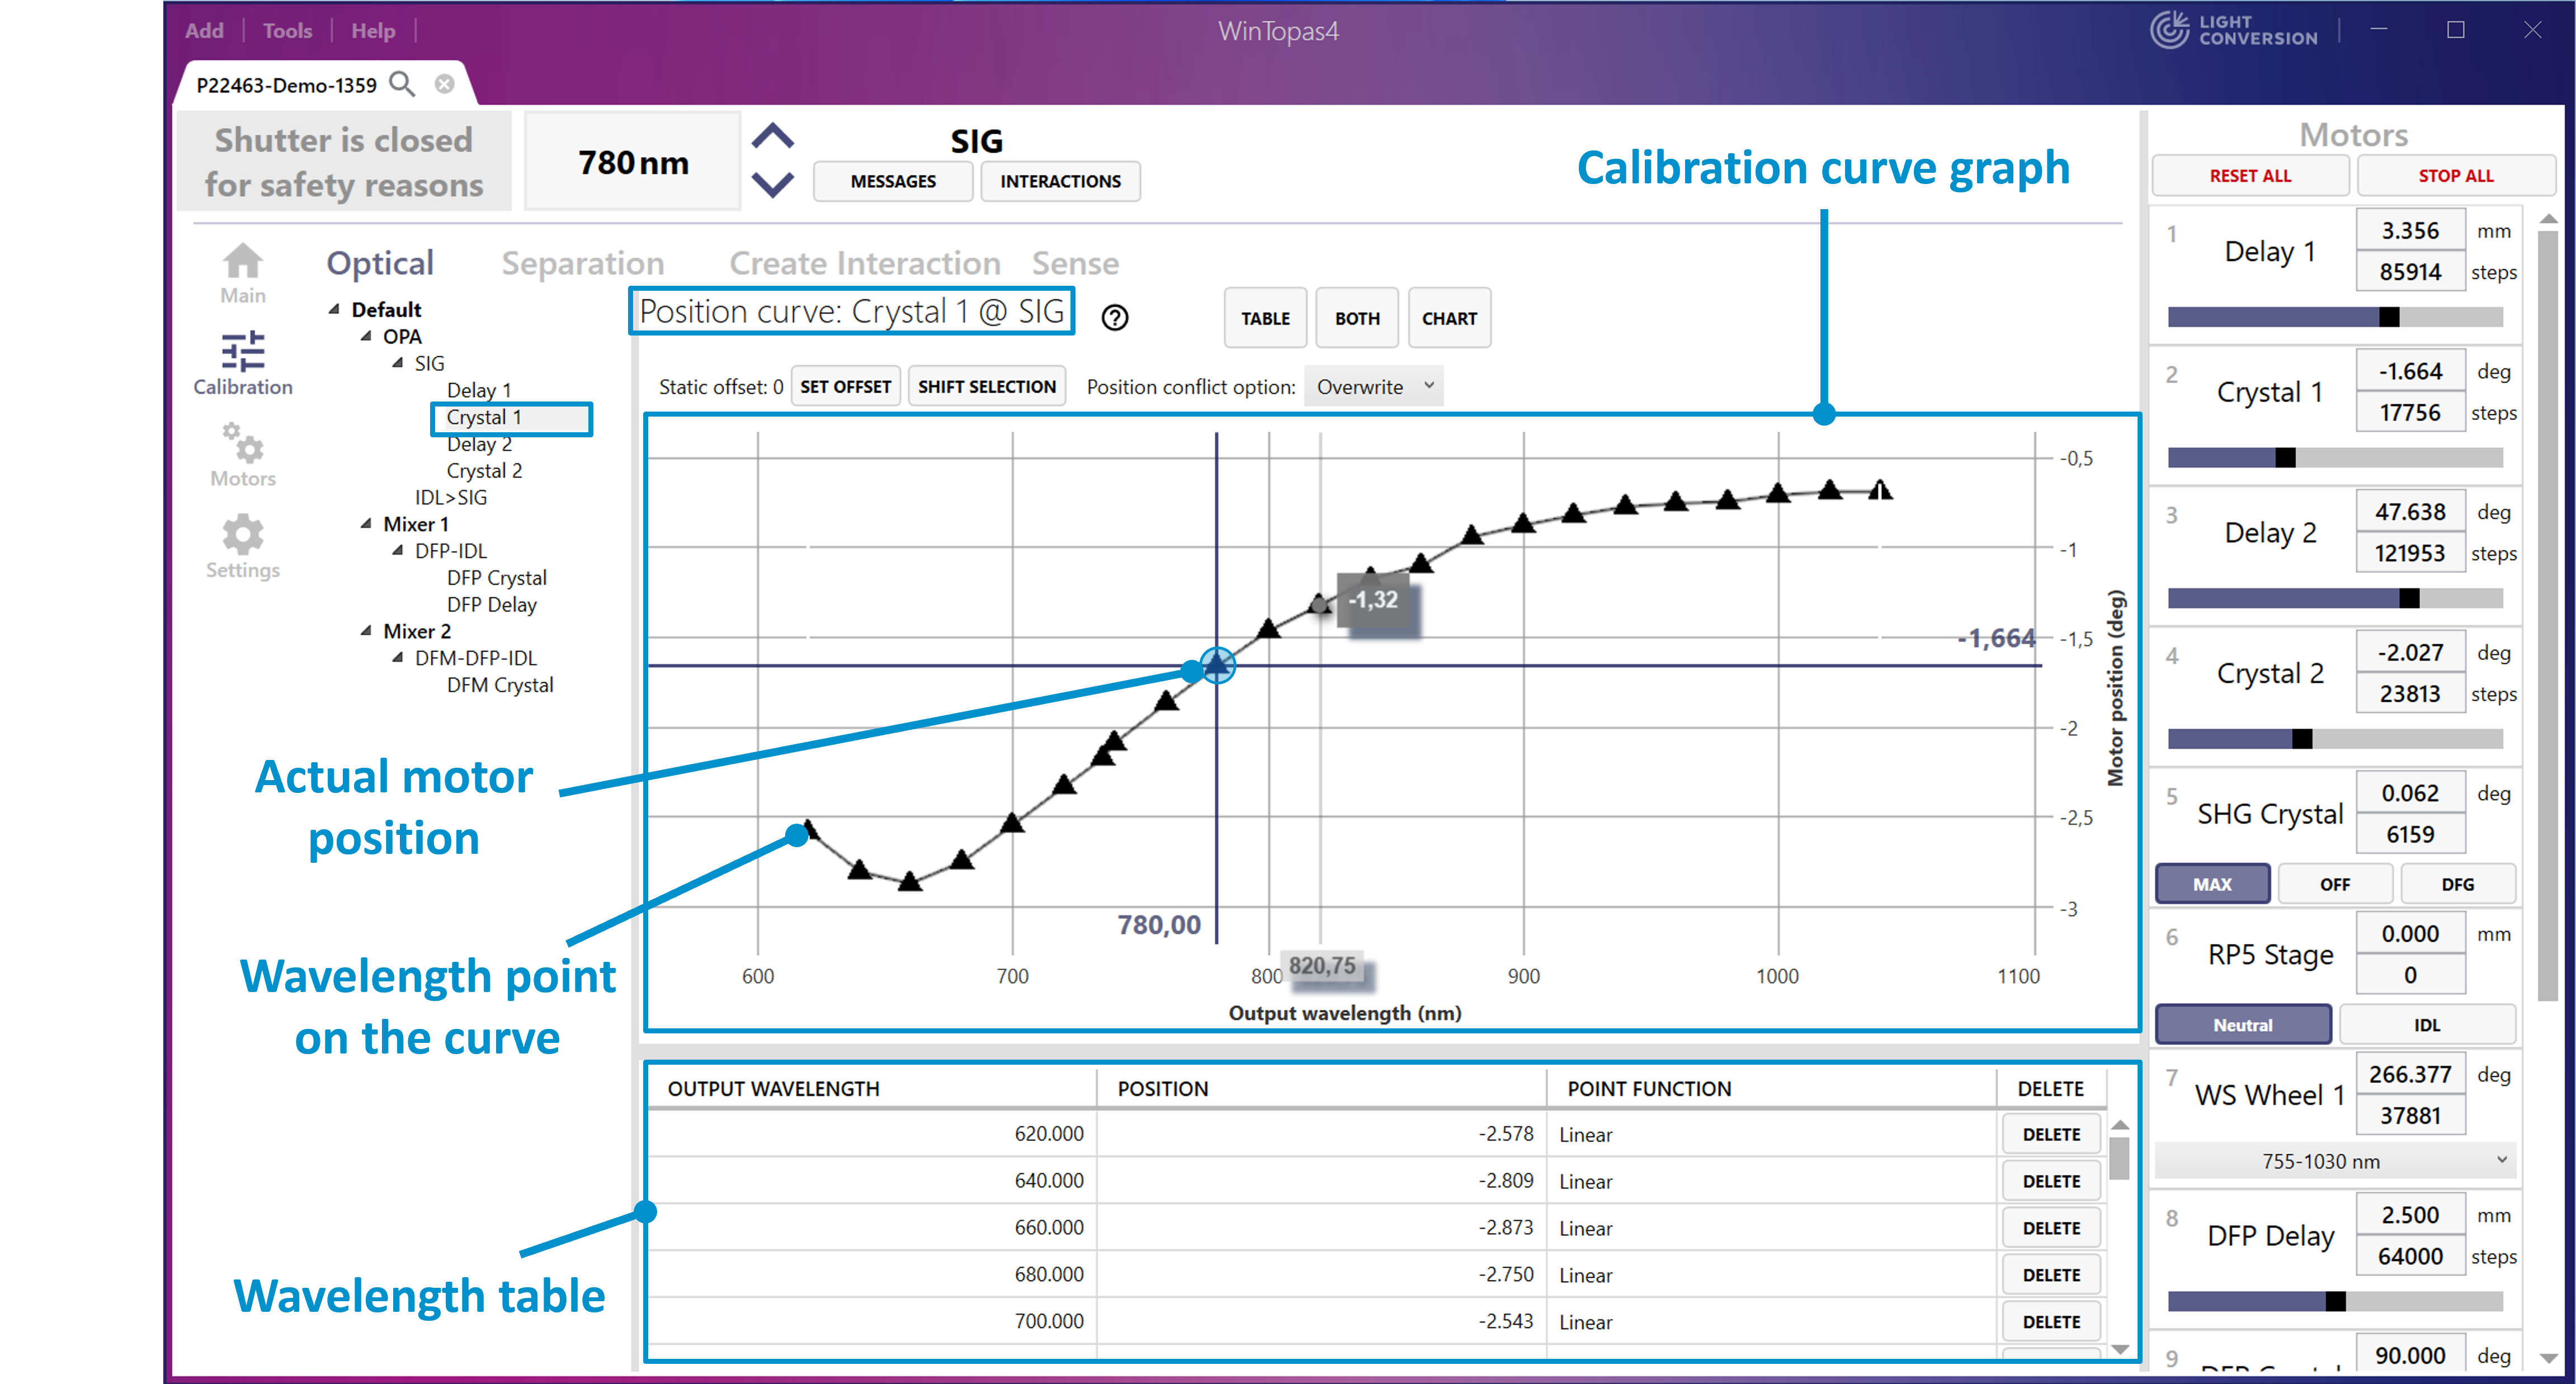
Task: Click the help question mark icon
Action: coord(1115,318)
